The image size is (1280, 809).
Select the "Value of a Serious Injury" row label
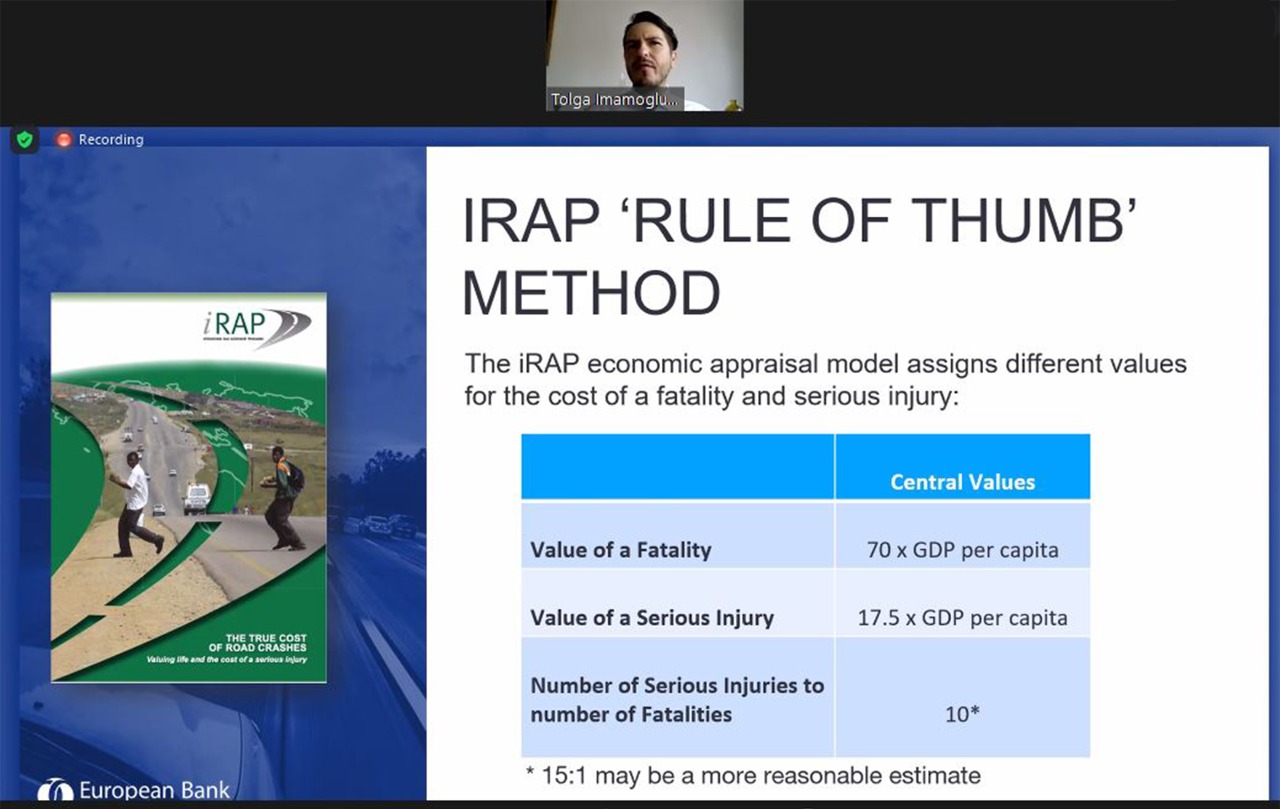652,618
